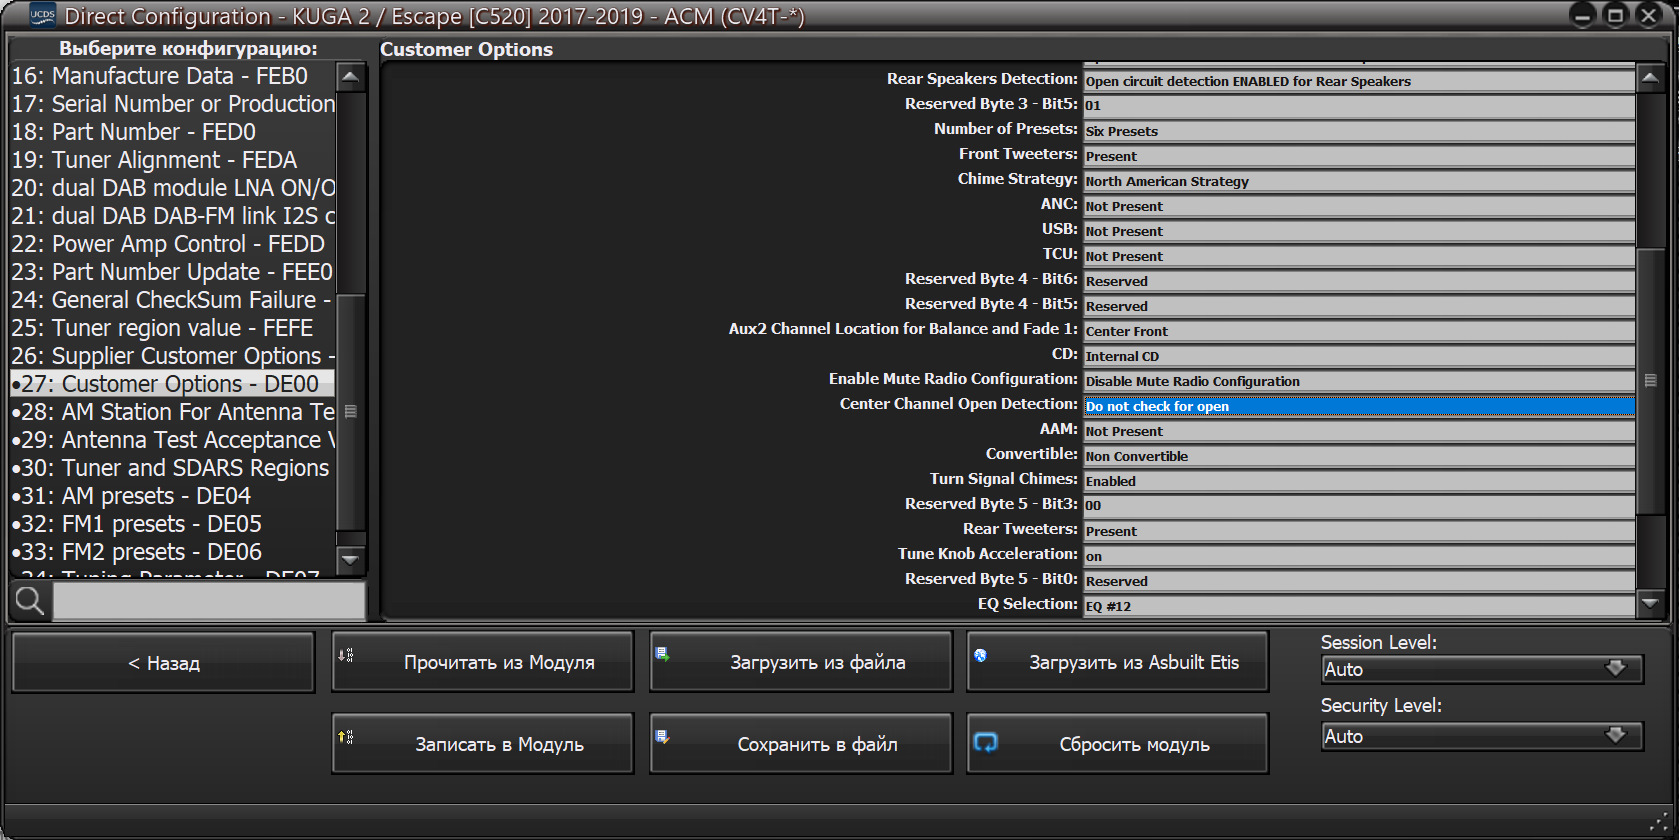Image resolution: width=1679 pixels, height=840 pixels.
Task: Click Записать в Модуль button
Action: point(482,744)
